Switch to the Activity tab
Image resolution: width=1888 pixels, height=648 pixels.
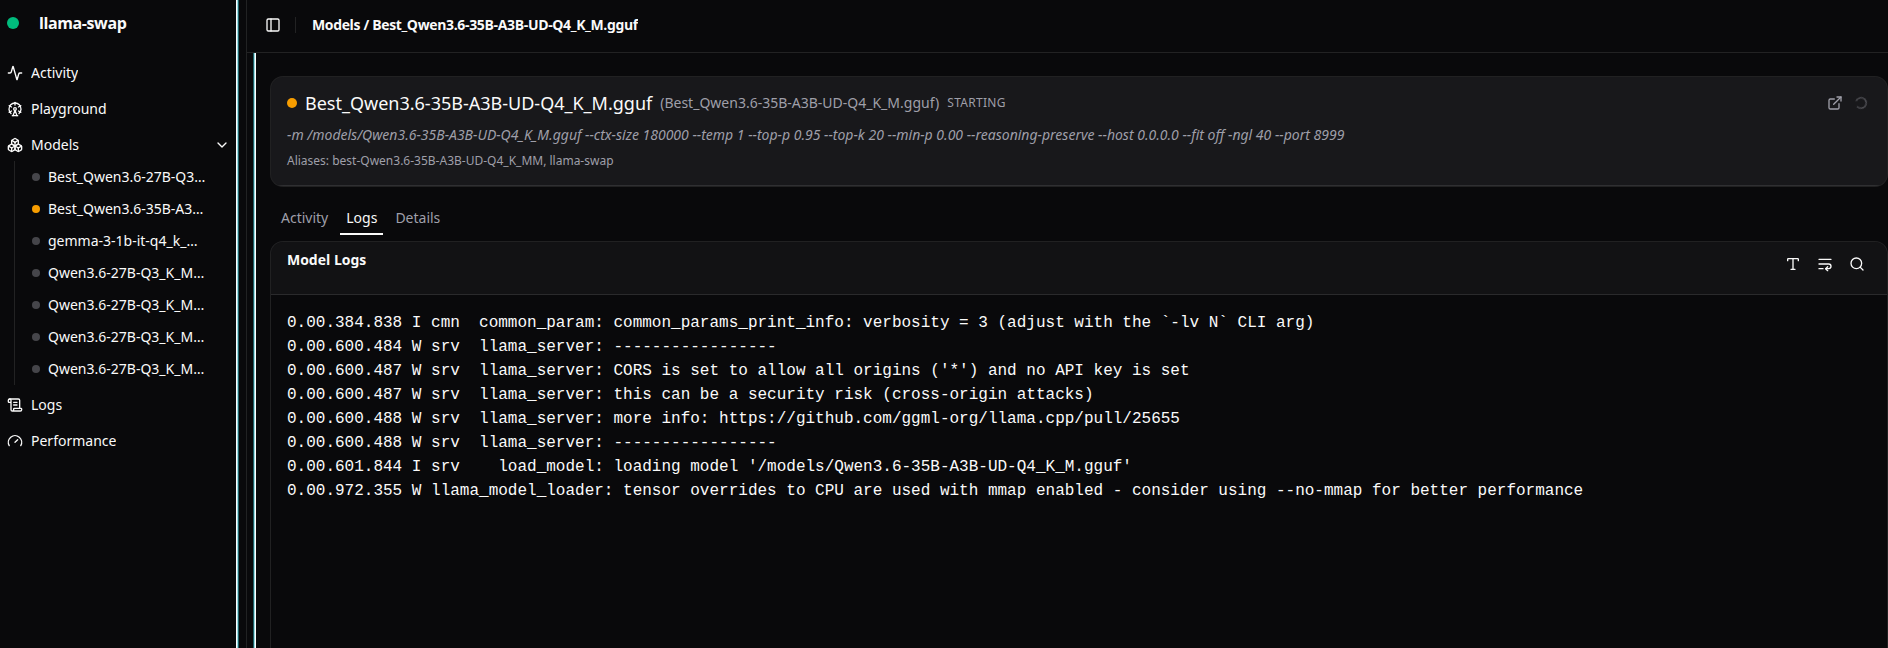coord(304,218)
